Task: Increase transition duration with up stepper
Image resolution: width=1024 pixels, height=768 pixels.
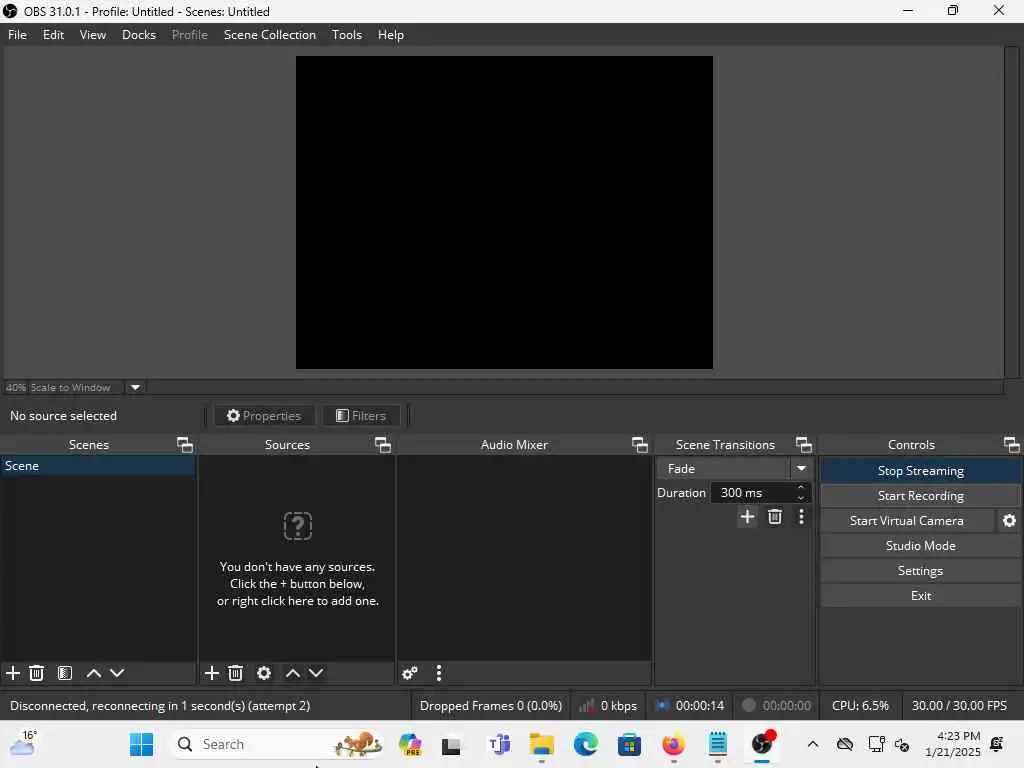Action: 801,487
